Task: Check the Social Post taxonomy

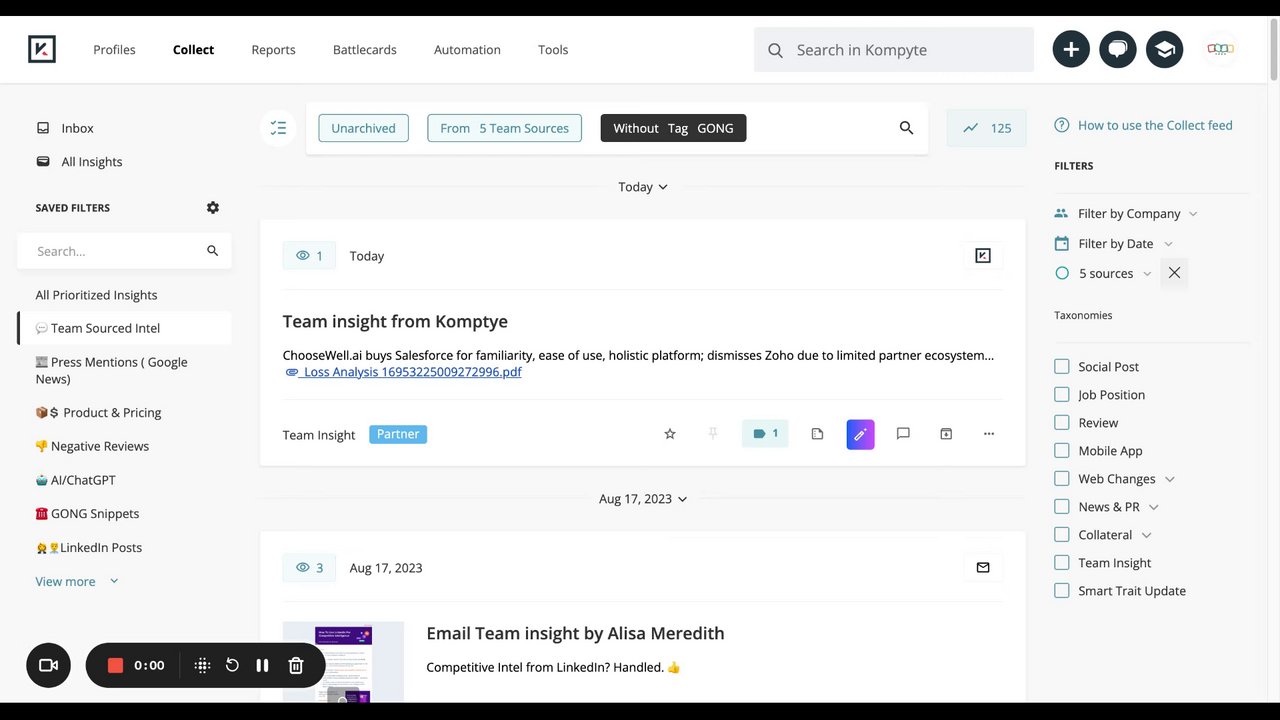Action: click(x=1062, y=367)
